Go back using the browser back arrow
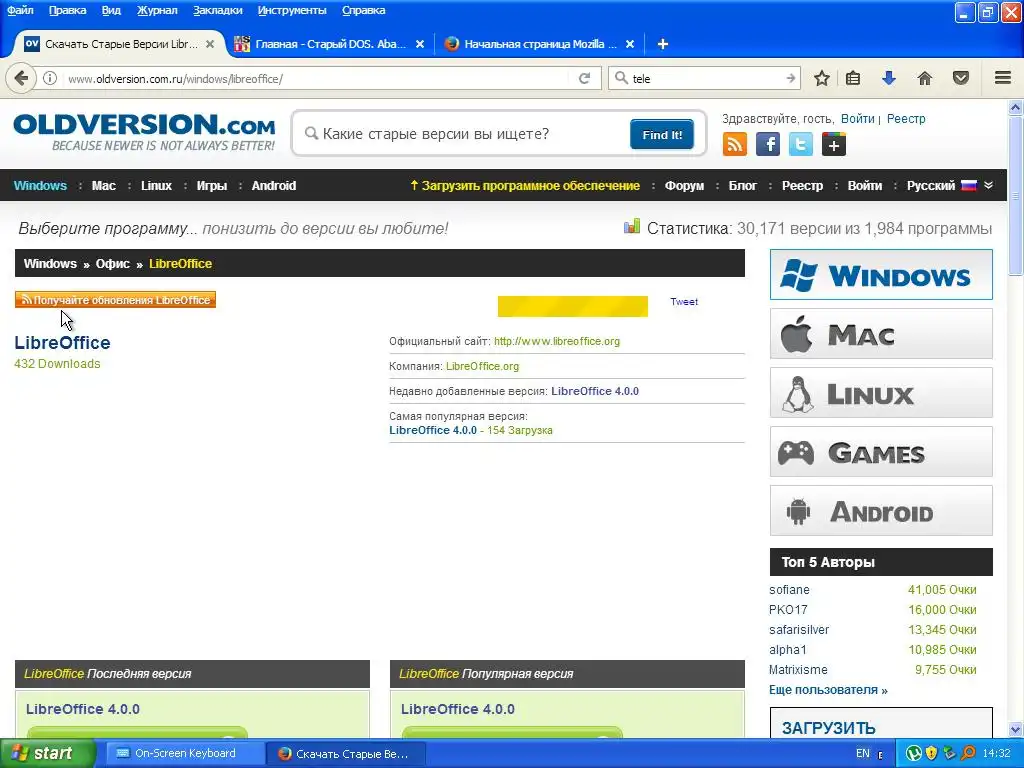 (21, 78)
